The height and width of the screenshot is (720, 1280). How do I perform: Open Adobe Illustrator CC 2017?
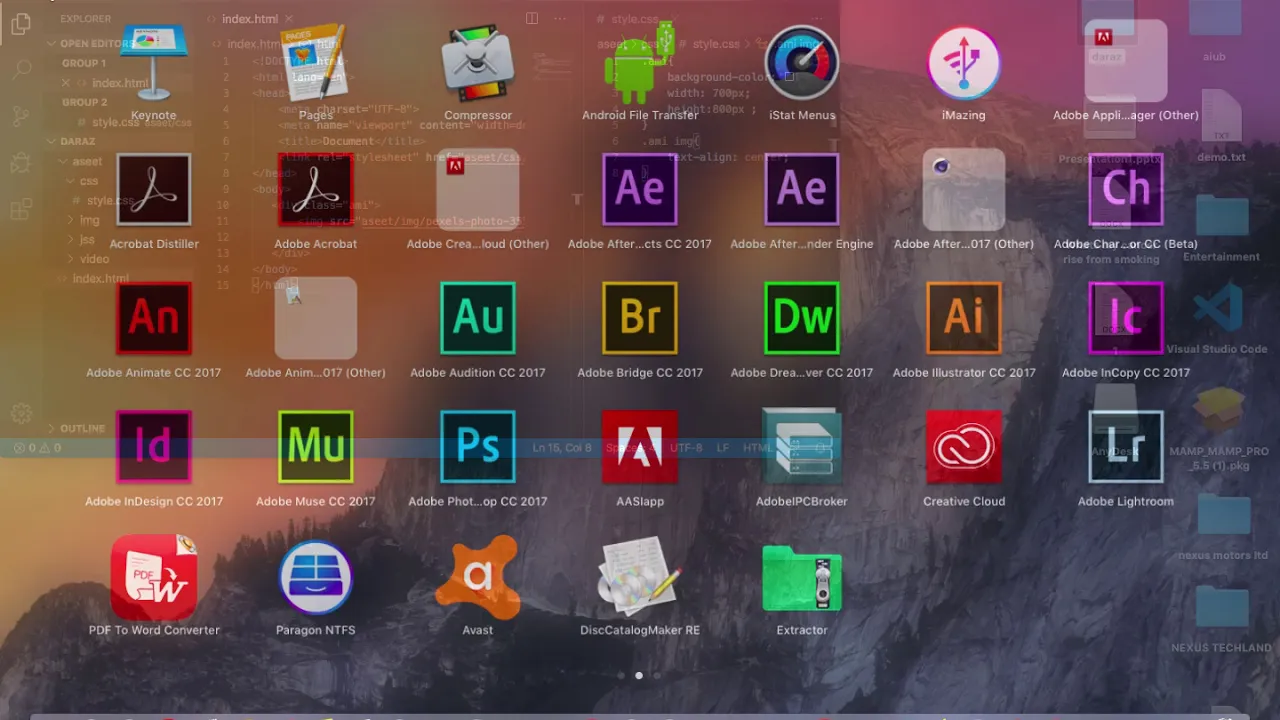pyautogui.click(x=964, y=318)
